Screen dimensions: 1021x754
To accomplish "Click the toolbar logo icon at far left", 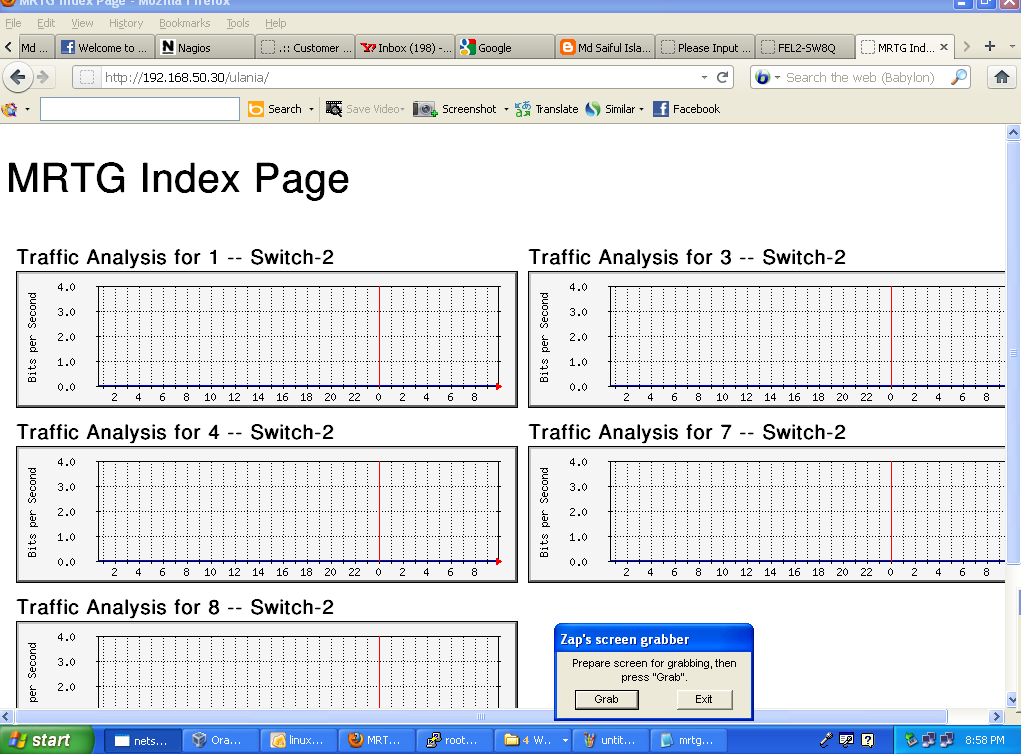I will (x=10, y=109).
